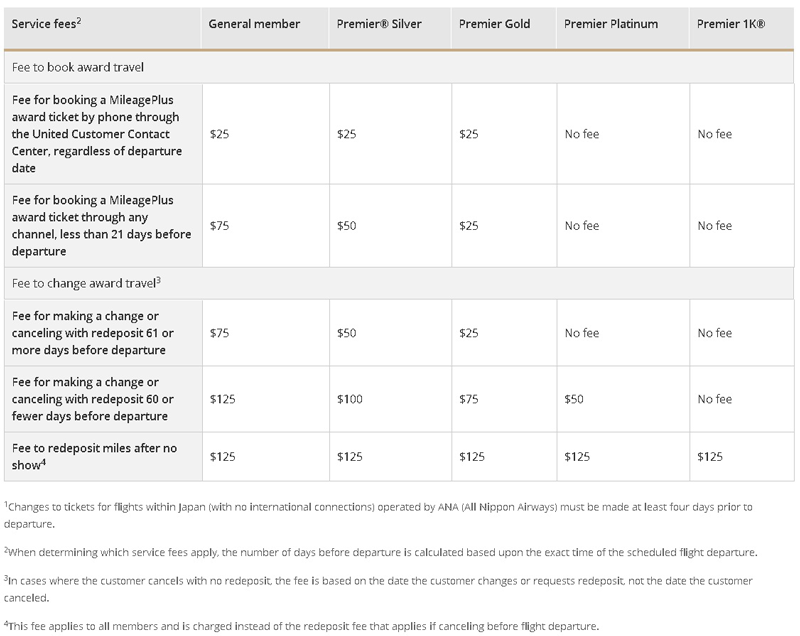Screen dimensions: 800x636
Task: Click the 'Fee to book award travel' section row
Action: [78, 67]
